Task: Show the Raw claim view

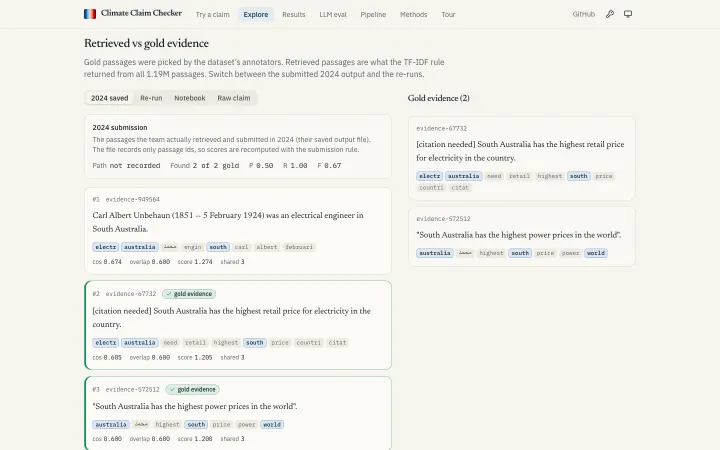Action: pos(234,98)
